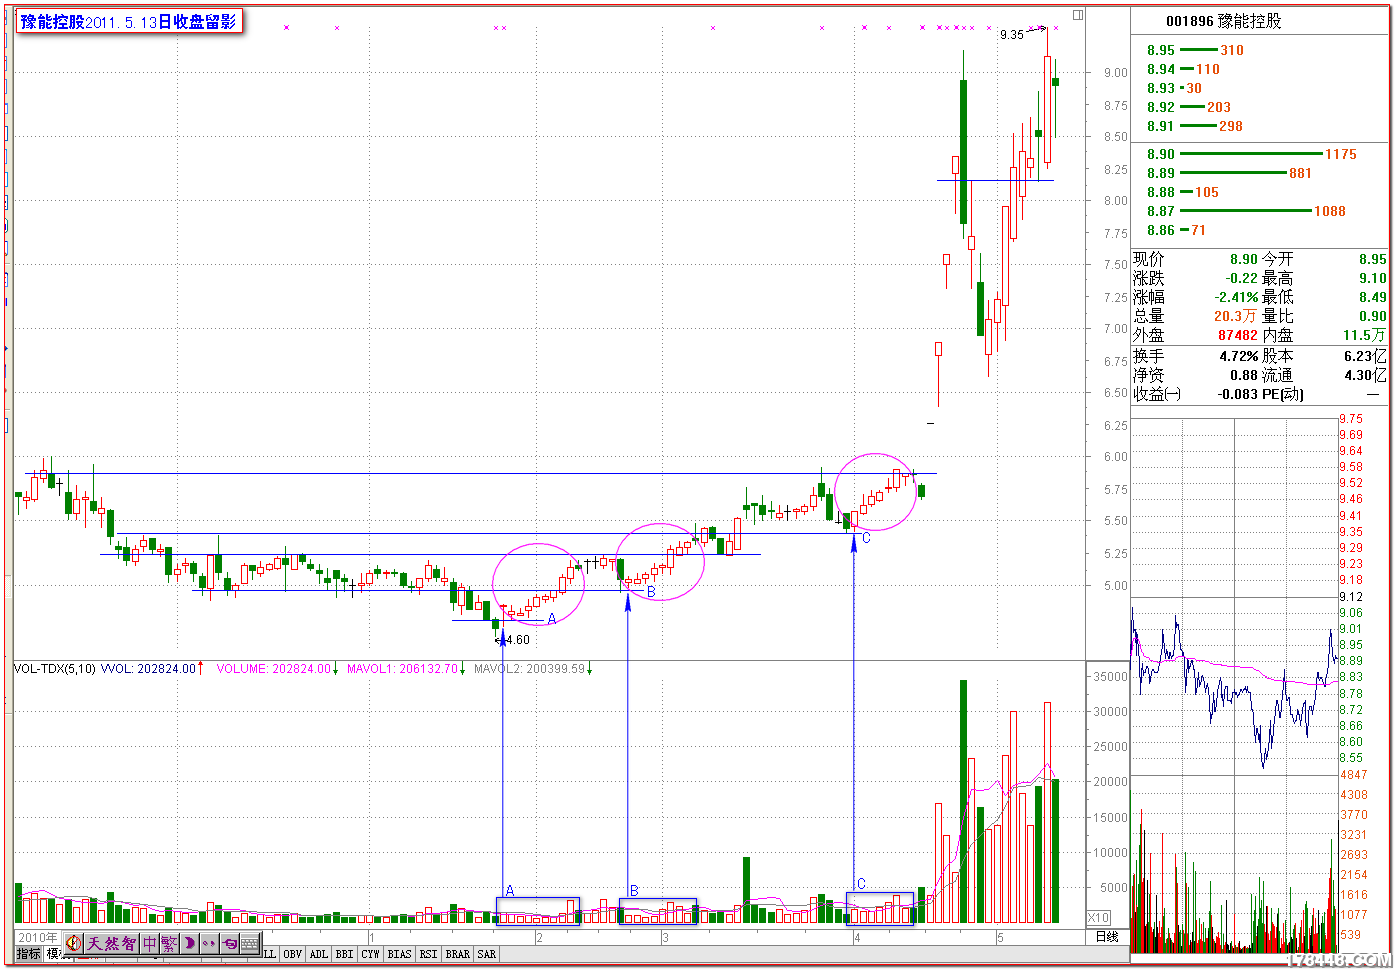Click the VOLUME: 202824.00 value
This screenshot has height=970, width=1395.
click(273, 669)
